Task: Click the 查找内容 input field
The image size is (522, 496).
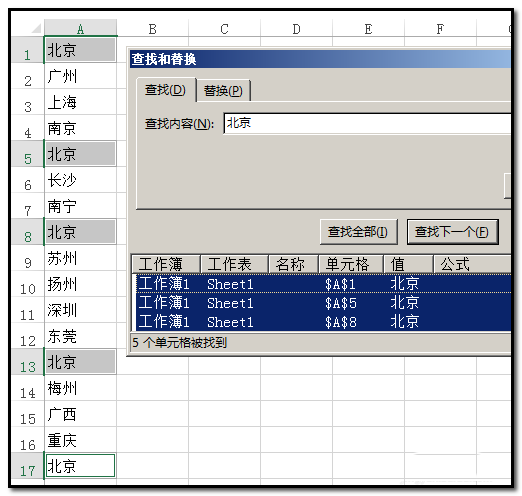Action: point(367,123)
